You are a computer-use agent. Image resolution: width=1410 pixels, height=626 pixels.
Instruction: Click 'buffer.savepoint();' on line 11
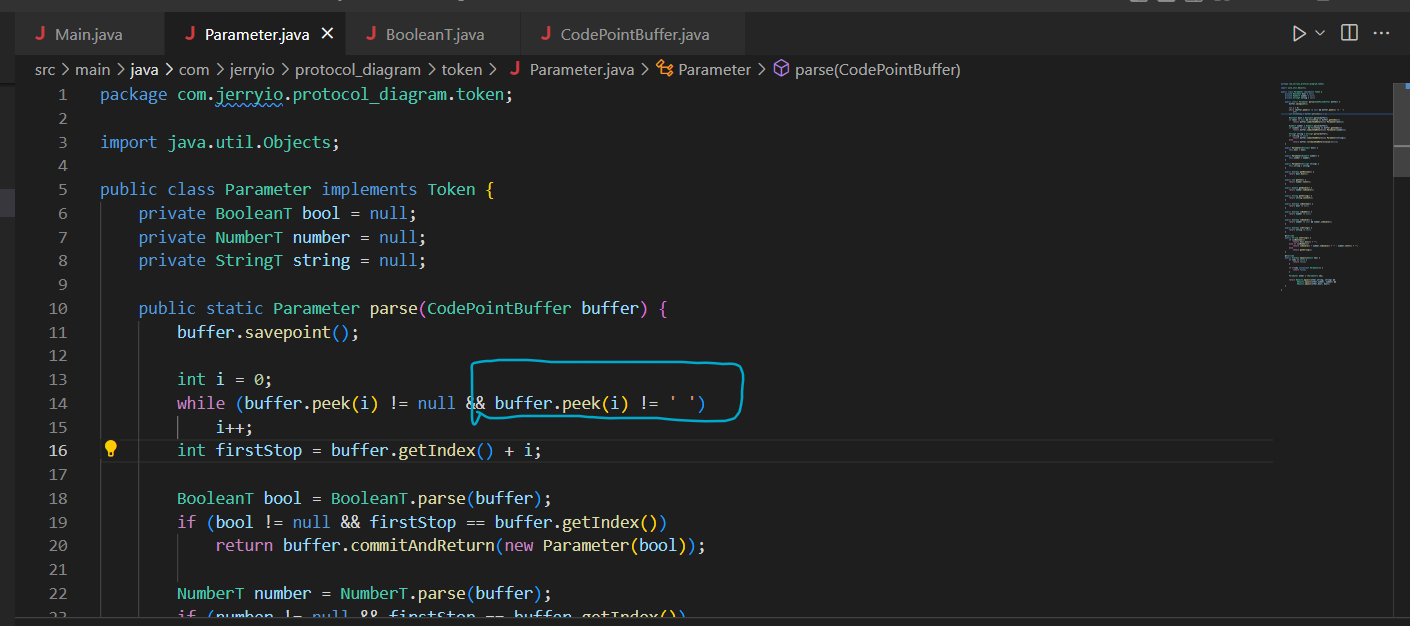(268, 332)
